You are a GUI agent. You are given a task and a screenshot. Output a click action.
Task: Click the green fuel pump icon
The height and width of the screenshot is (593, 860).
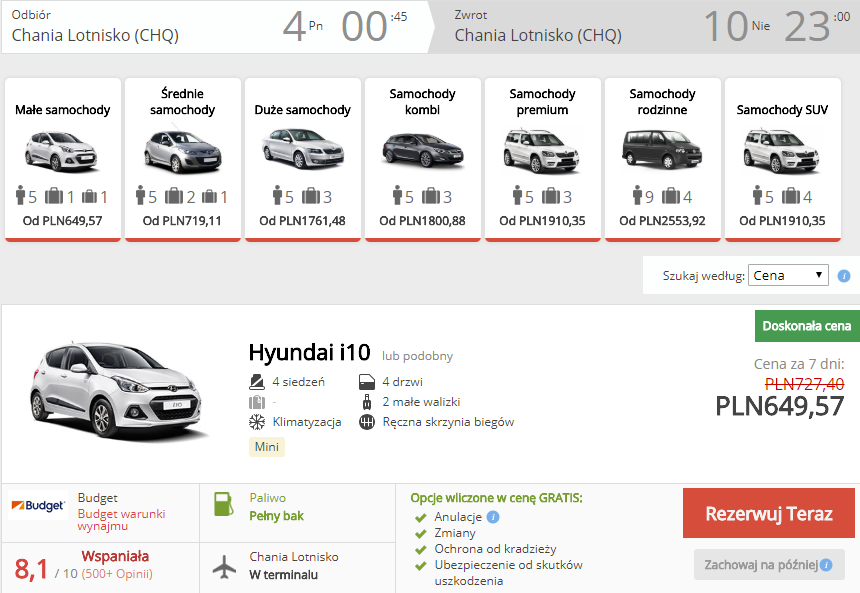pyautogui.click(x=223, y=504)
